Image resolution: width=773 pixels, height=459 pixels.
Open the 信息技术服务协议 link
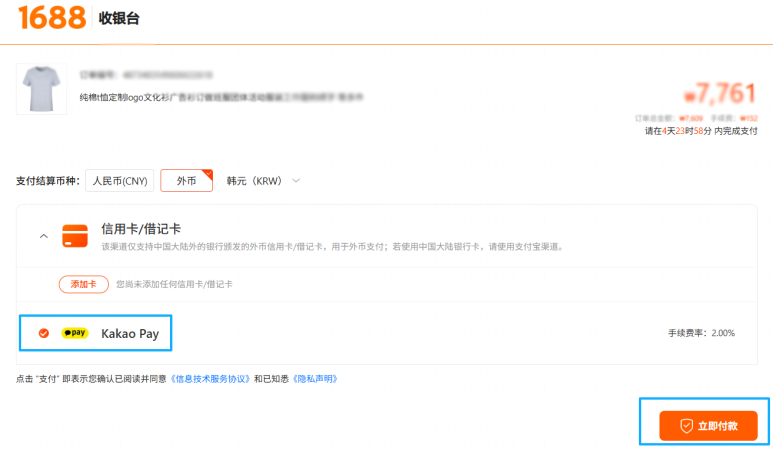[211, 379]
